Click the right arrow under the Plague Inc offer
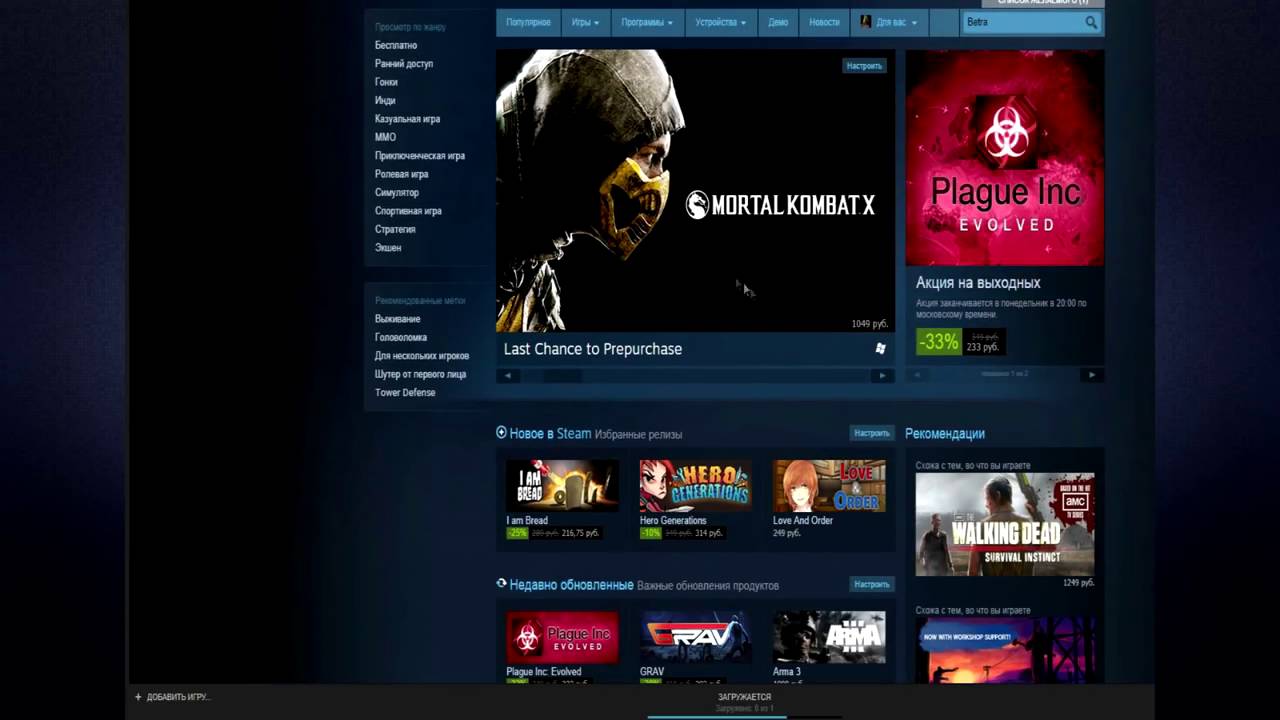This screenshot has height=720, width=1280. tap(1091, 375)
